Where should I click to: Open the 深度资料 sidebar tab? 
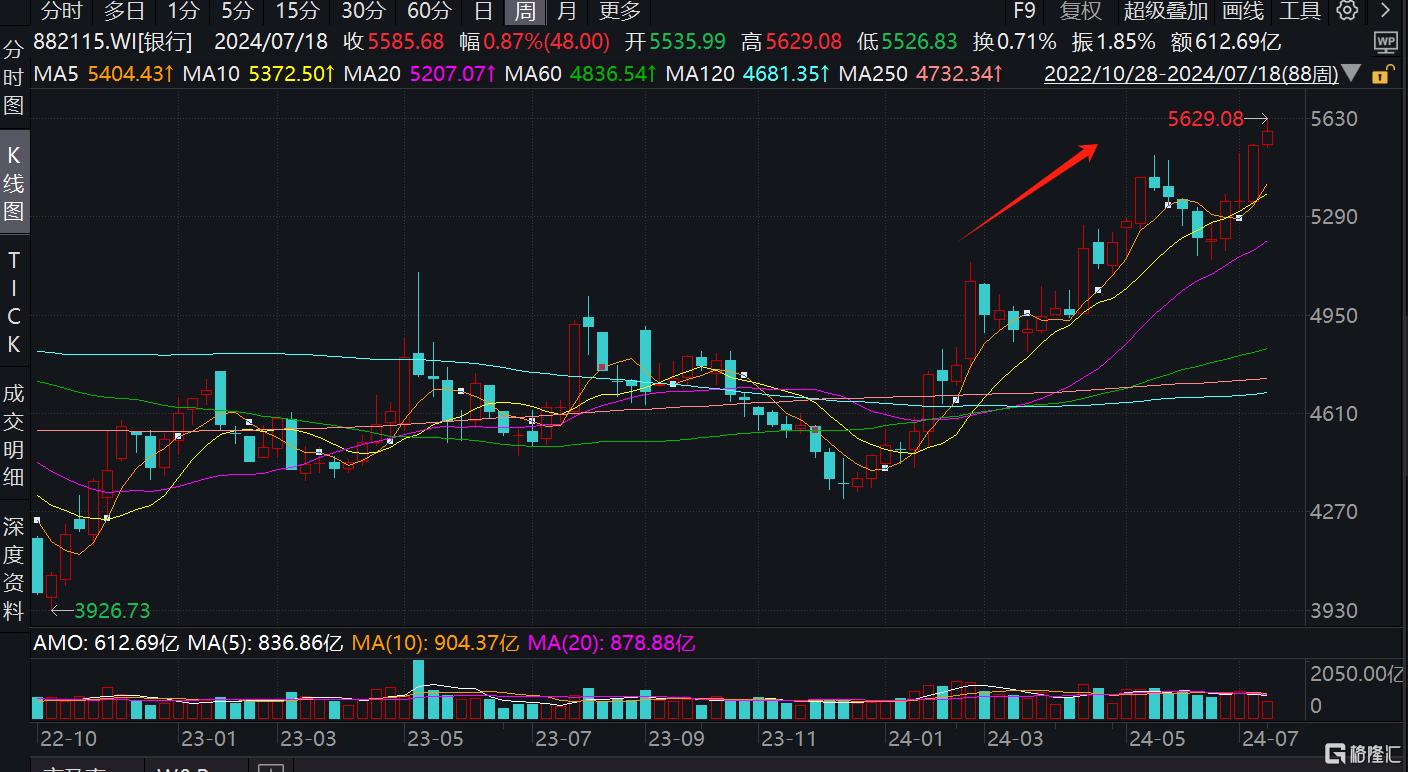(14, 568)
